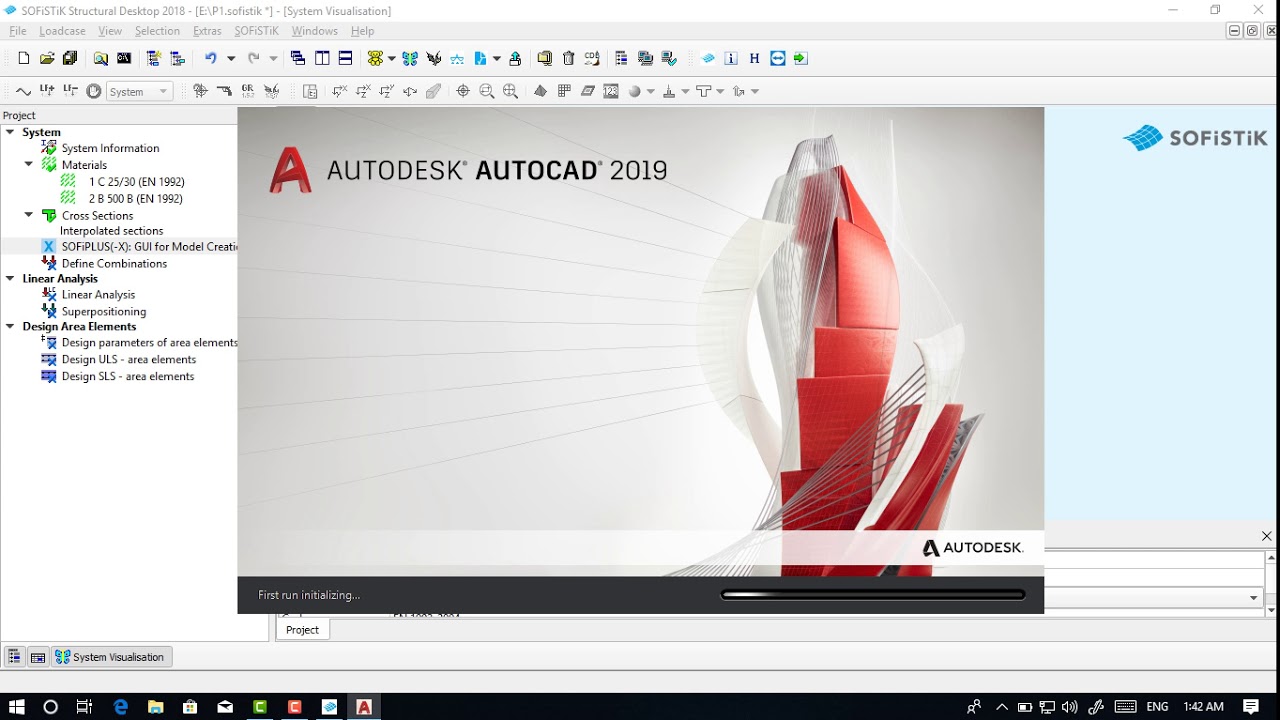This screenshot has width=1280, height=720.
Task: Click the green arrow export icon
Action: tap(800, 58)
